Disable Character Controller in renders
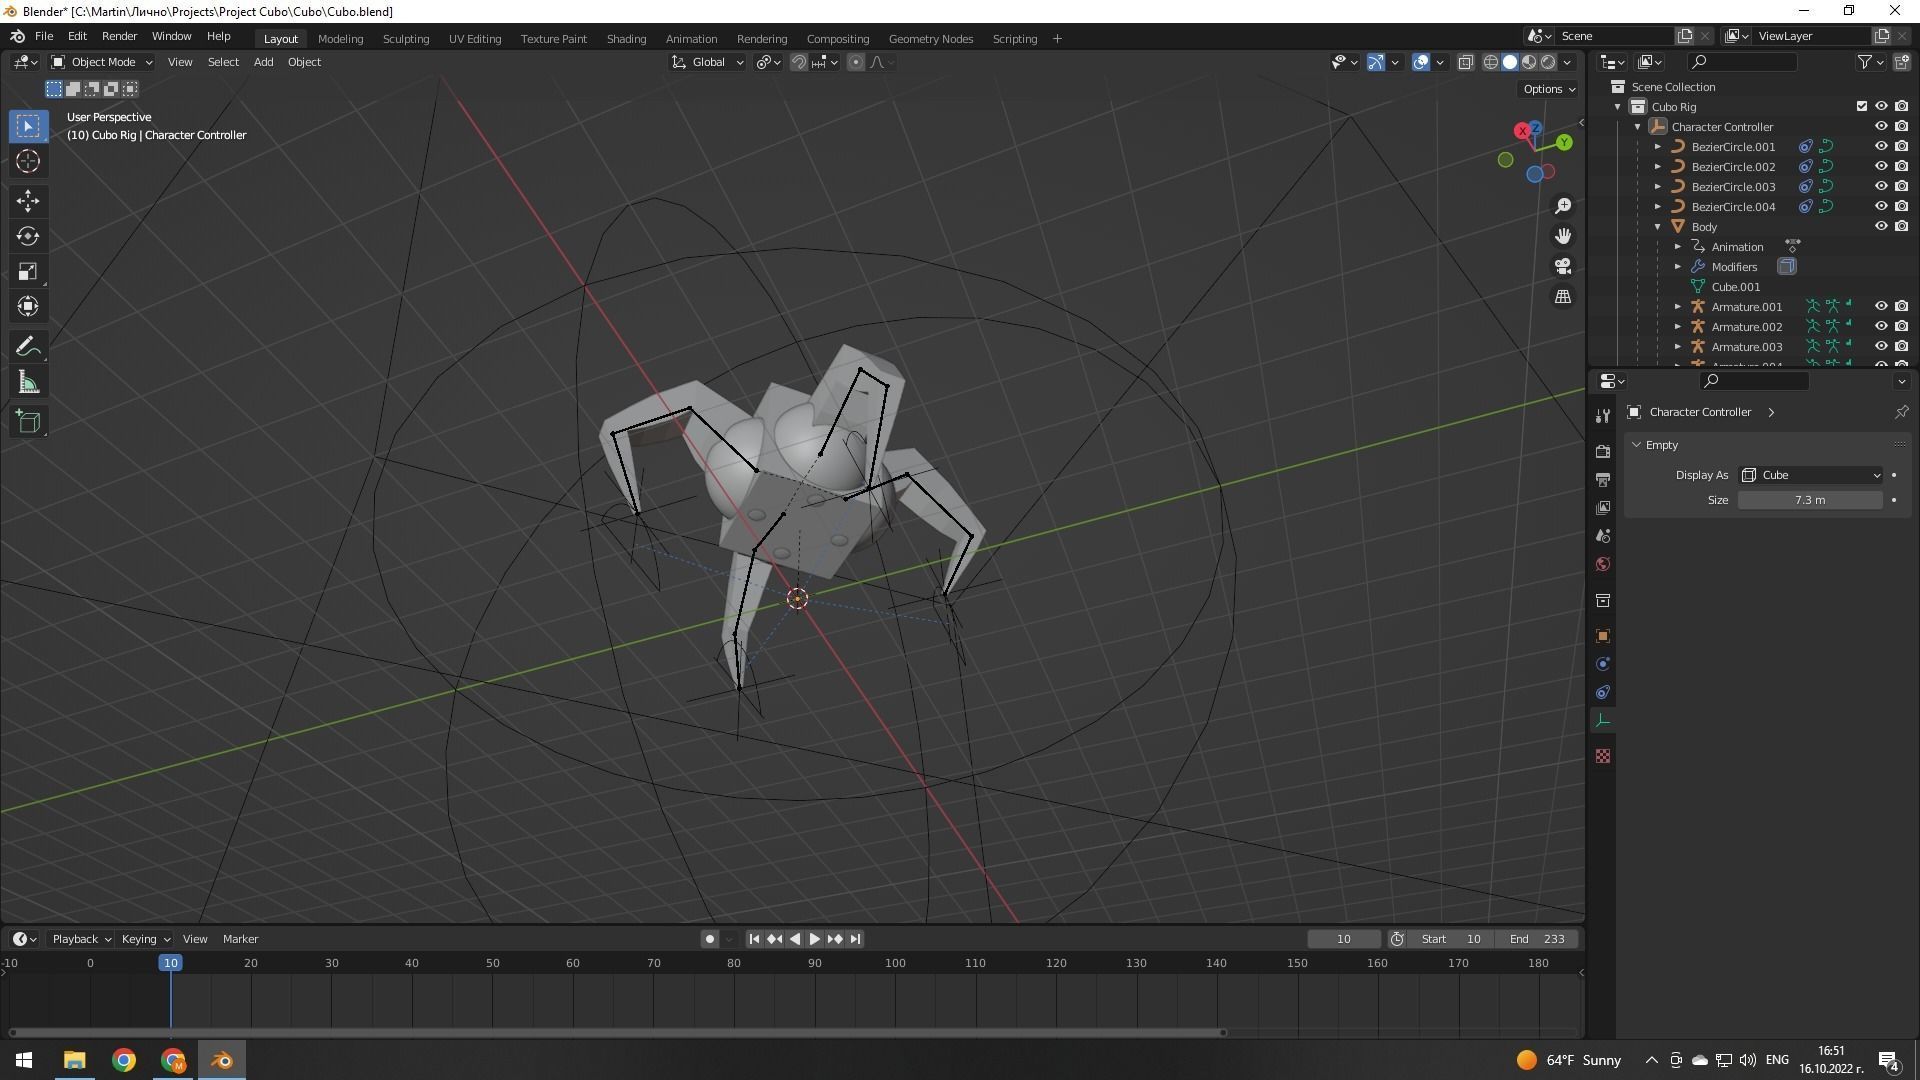Image resolution: width=1920 pixels, height=1080 pixels. click(1901, 127)
